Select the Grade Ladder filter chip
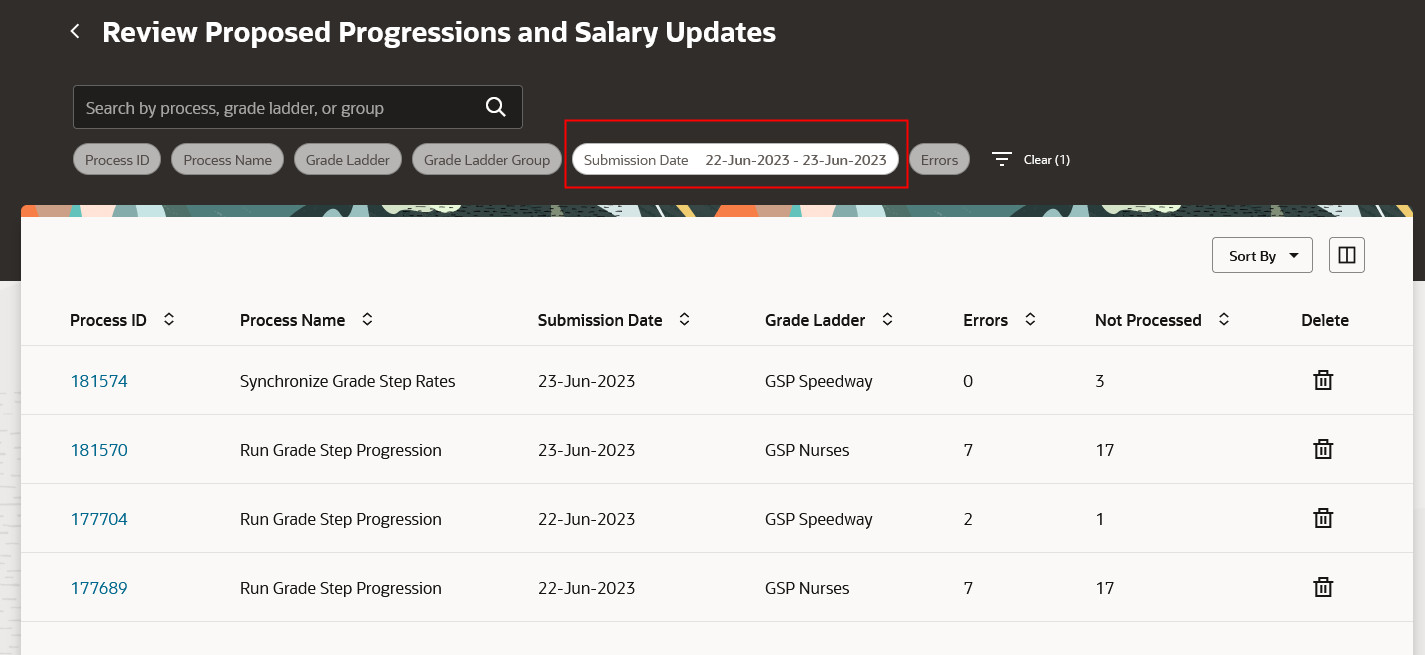The height and width of the screenshot is (655, 1425). [348, 160]
